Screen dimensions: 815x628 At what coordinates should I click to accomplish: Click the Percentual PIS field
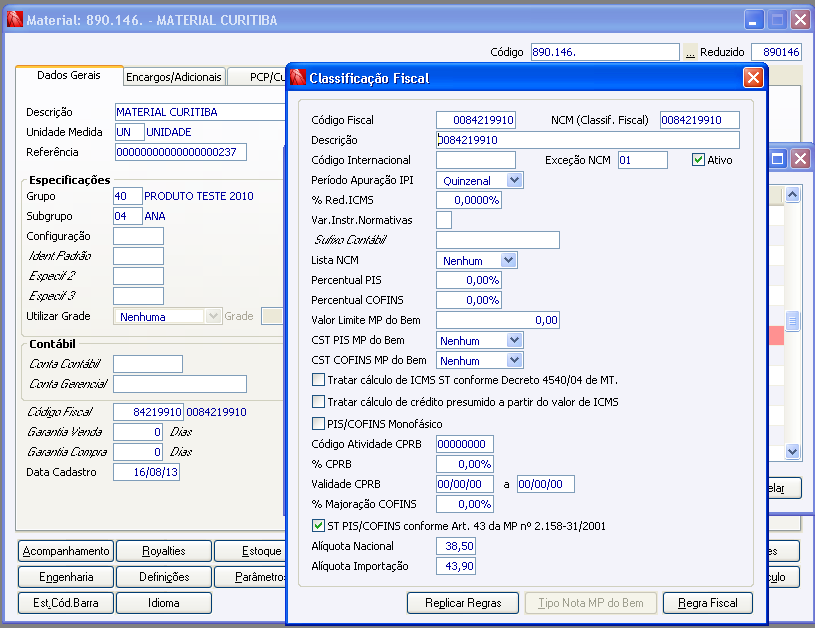tap(469, 280)
